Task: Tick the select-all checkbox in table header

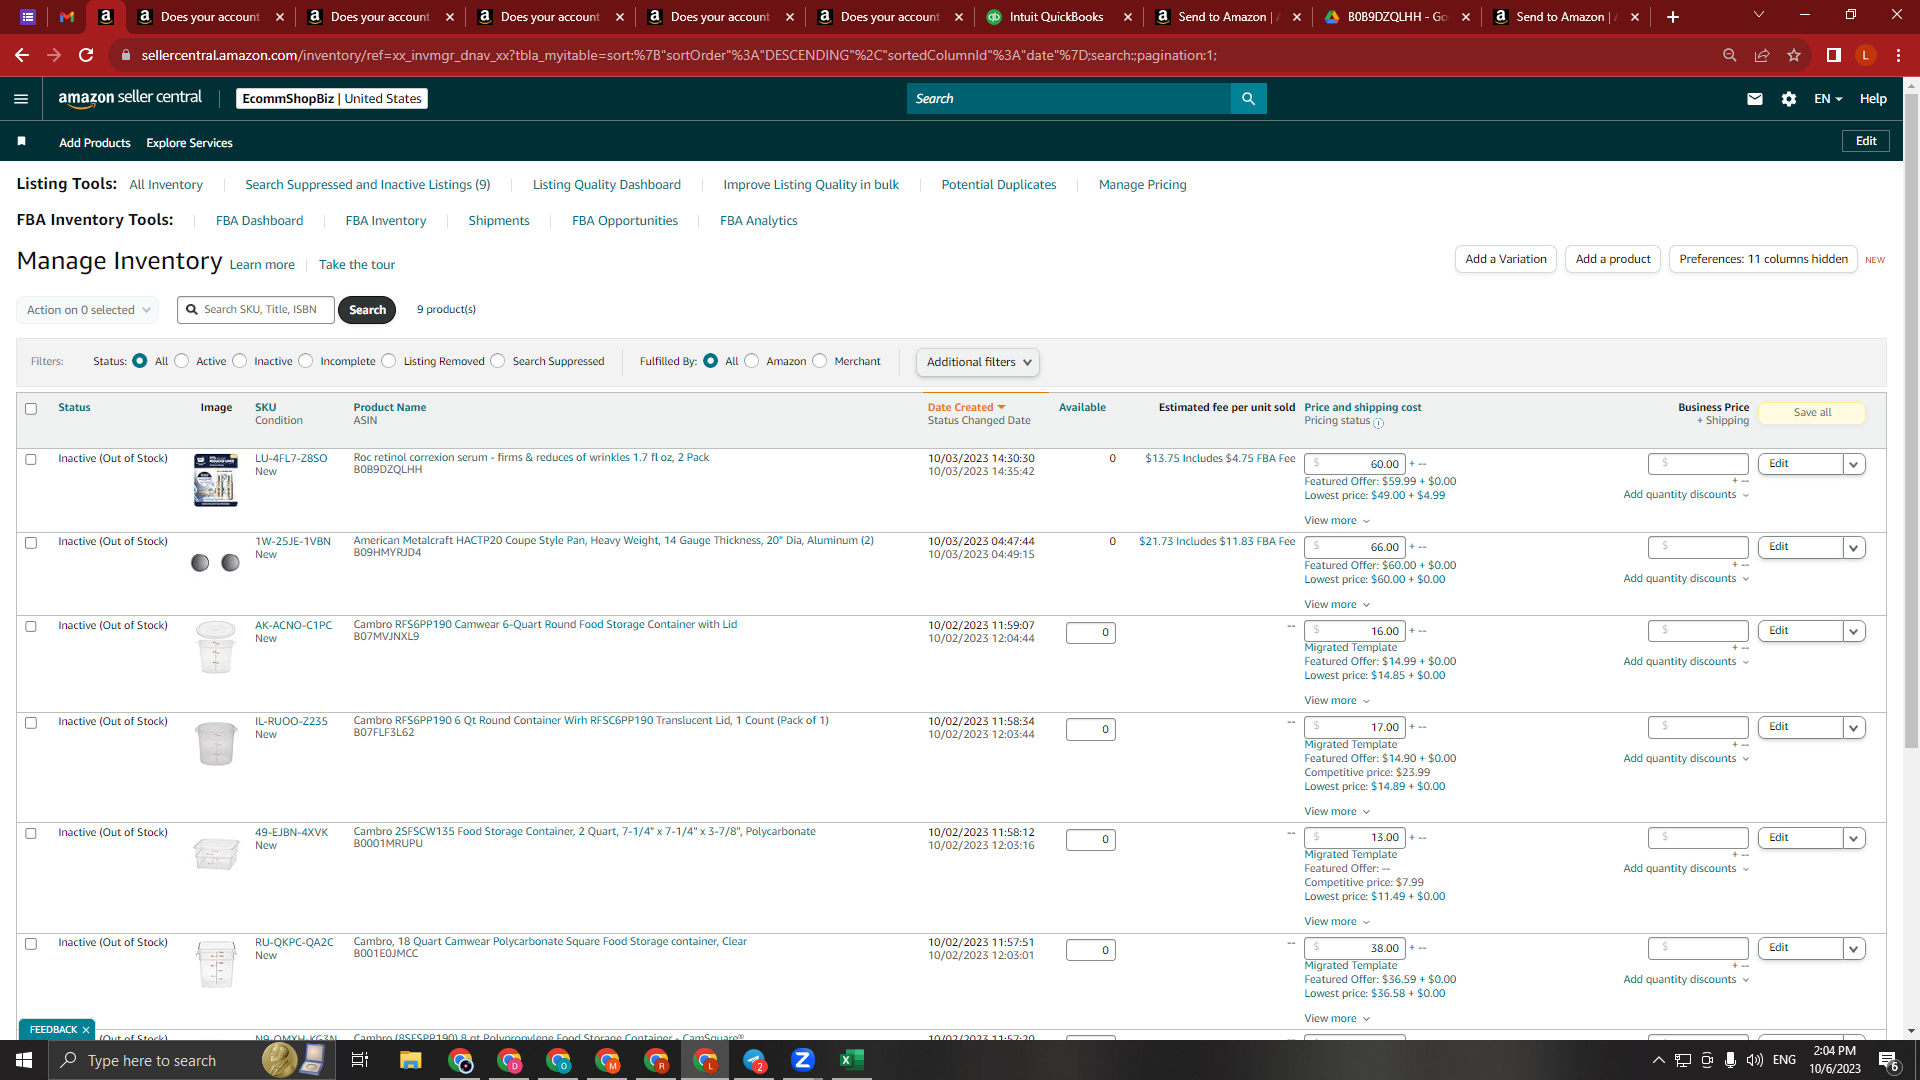Action: (x=31, y=409)
